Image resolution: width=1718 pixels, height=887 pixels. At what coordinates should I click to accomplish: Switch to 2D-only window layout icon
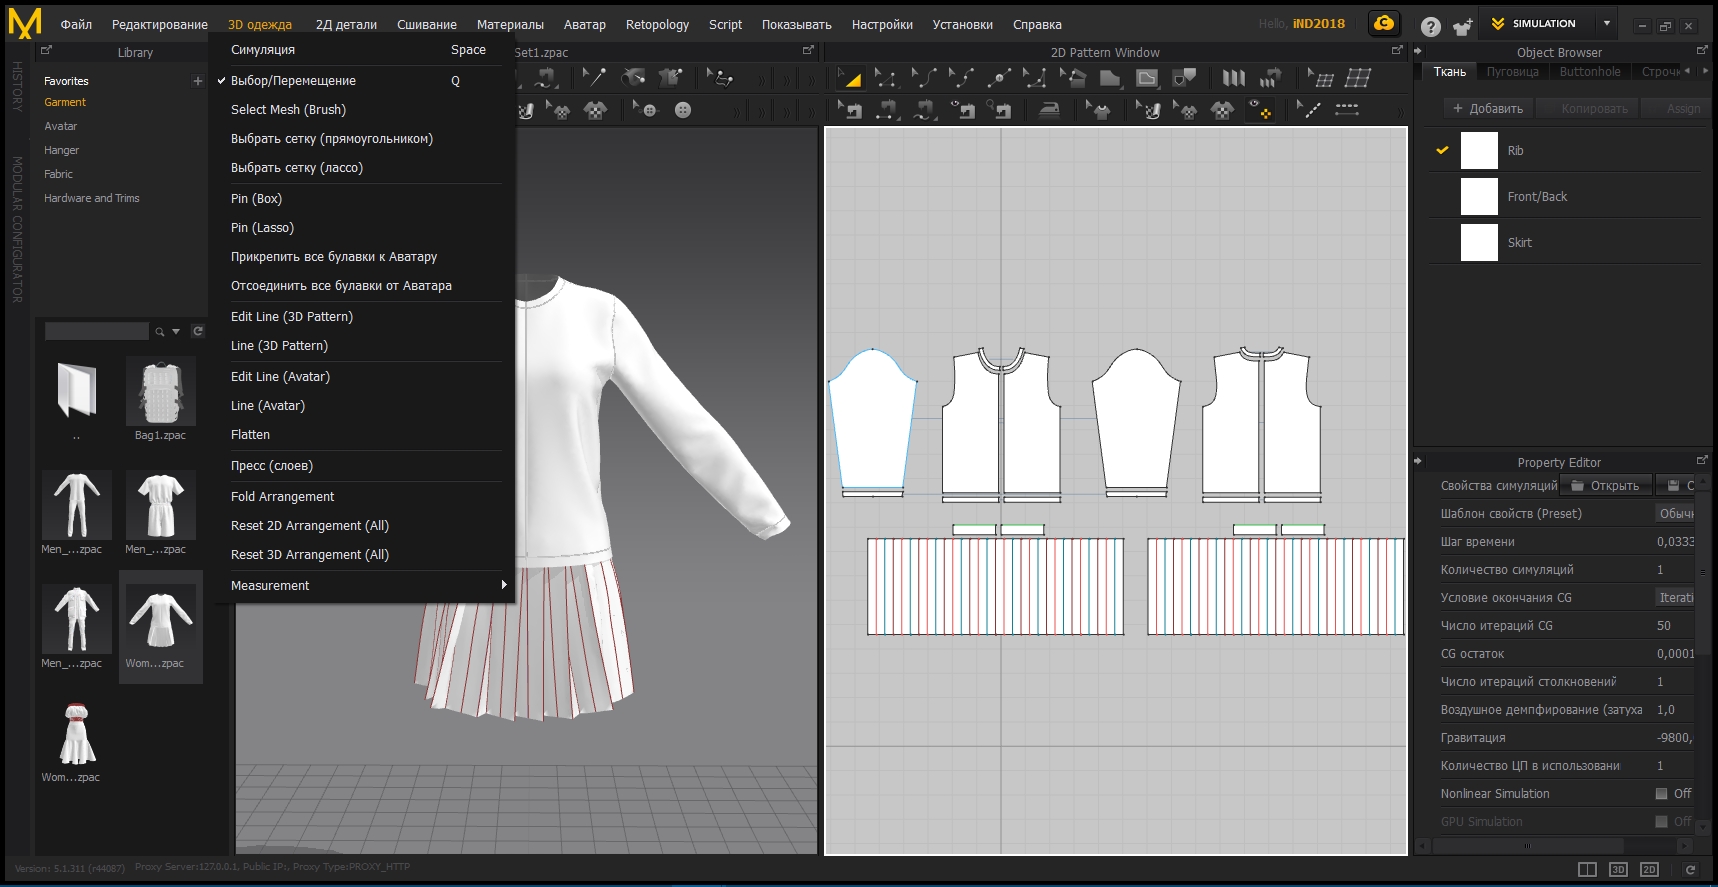[x=1649, y=869]
